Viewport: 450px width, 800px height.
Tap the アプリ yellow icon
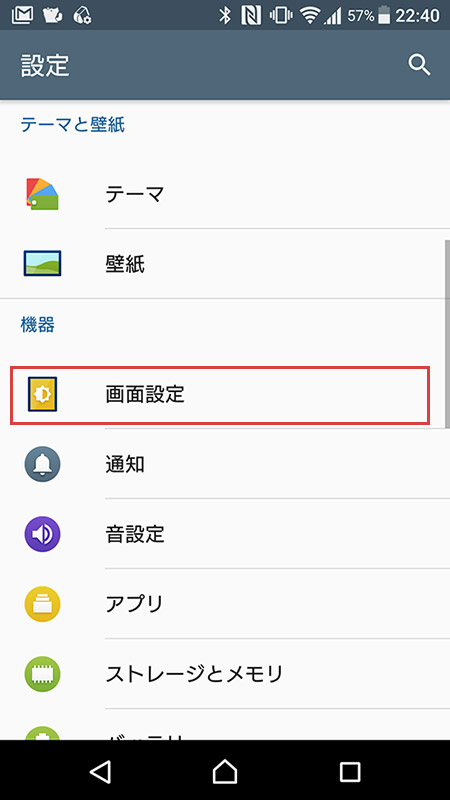pos(42,604)
